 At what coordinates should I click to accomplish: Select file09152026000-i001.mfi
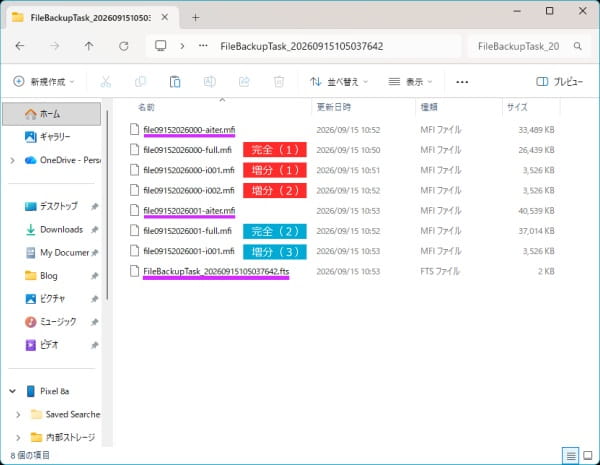pyautogui.click(x=189, y=170)
